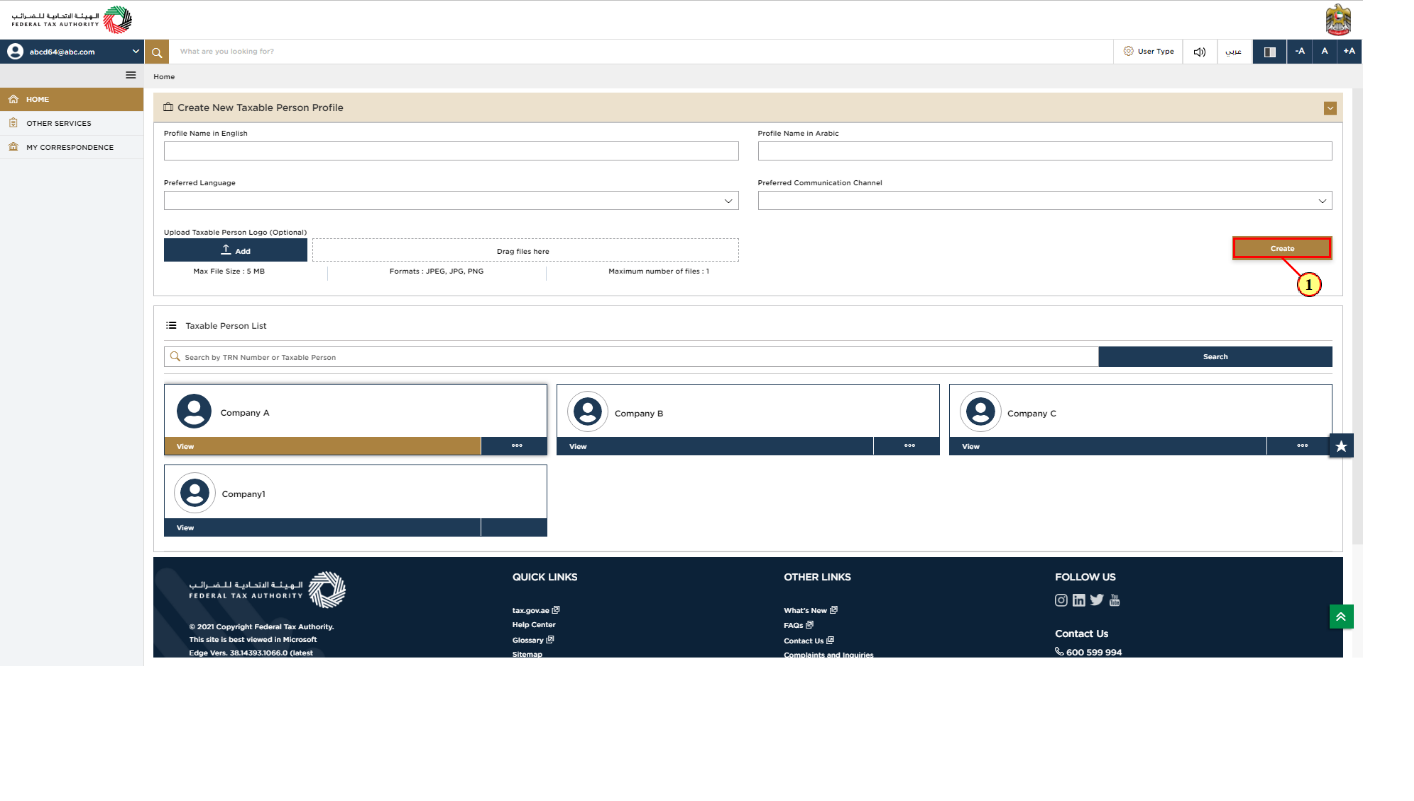This screenshot has width=1414, height=801.
Task: Click the Taxable Person List heading icon
Action: [x=171, y=326]
